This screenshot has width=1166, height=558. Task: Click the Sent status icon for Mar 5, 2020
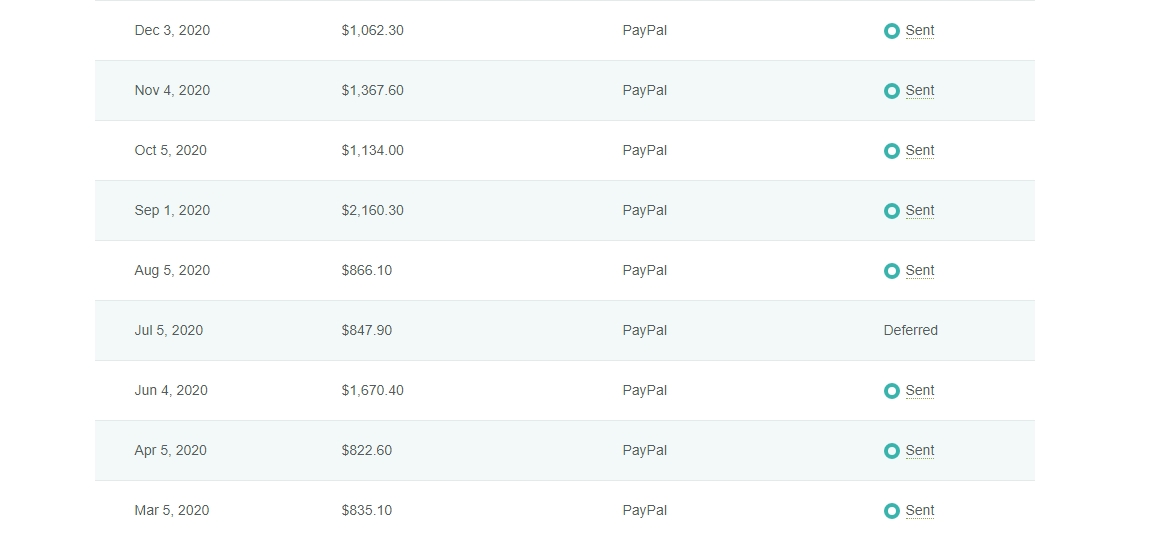click(892, 511)
